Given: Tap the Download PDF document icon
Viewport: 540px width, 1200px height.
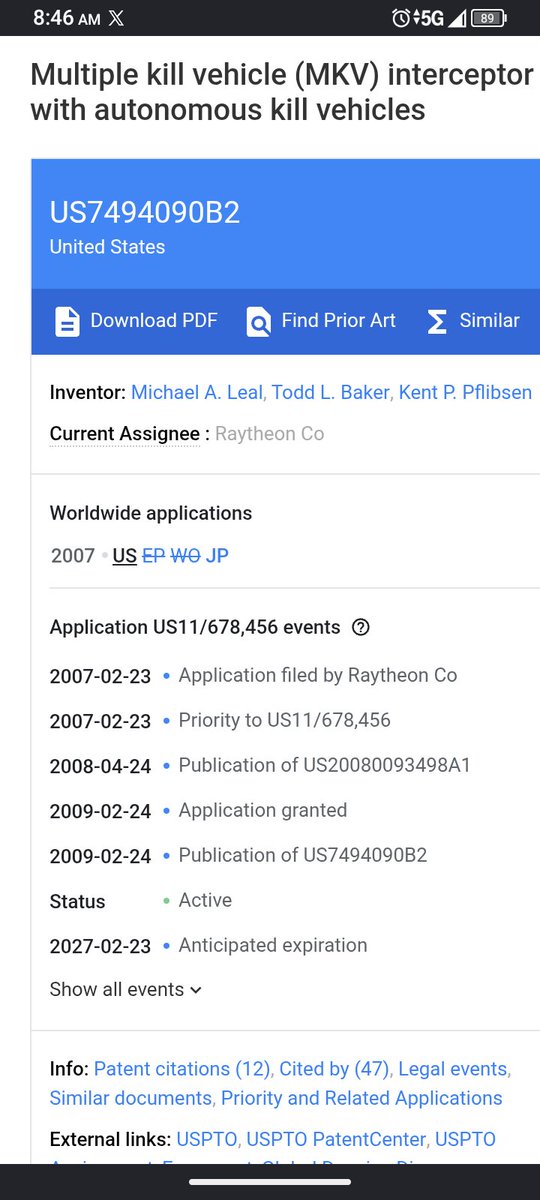Looking at the screenshot, I should pos(67,322).
